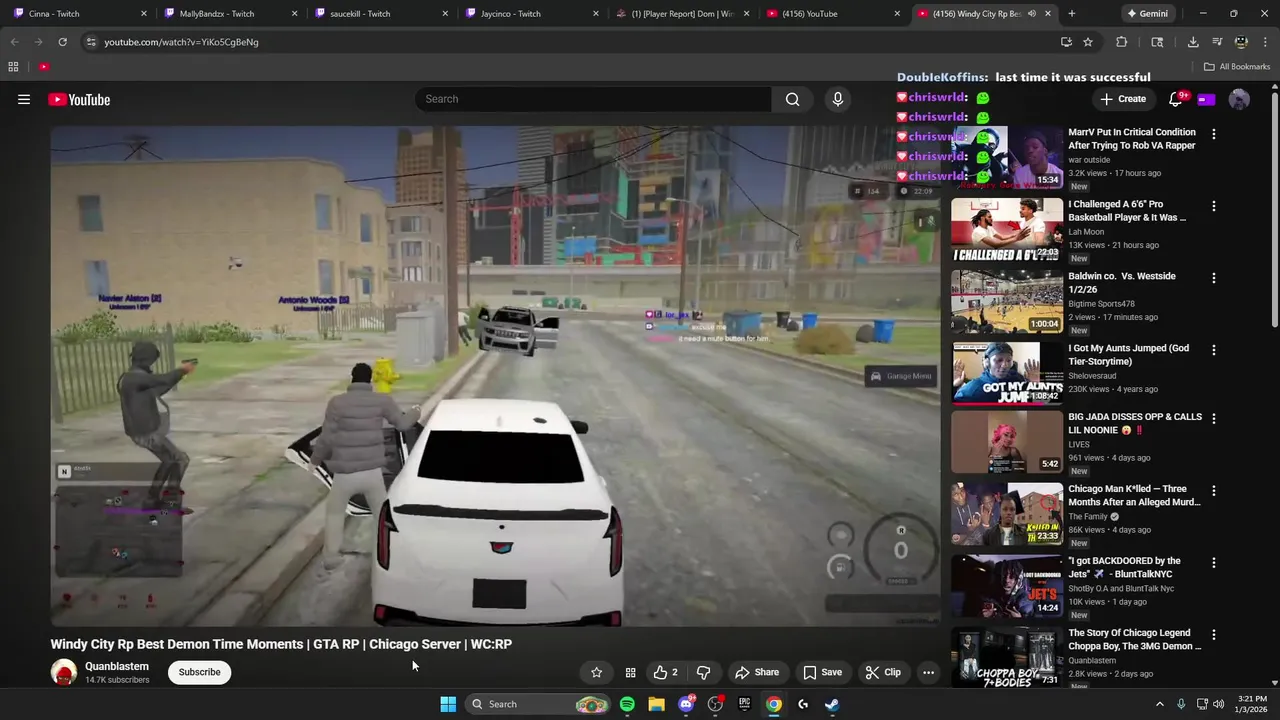Reload the page in Chrome

coord(62,42)
